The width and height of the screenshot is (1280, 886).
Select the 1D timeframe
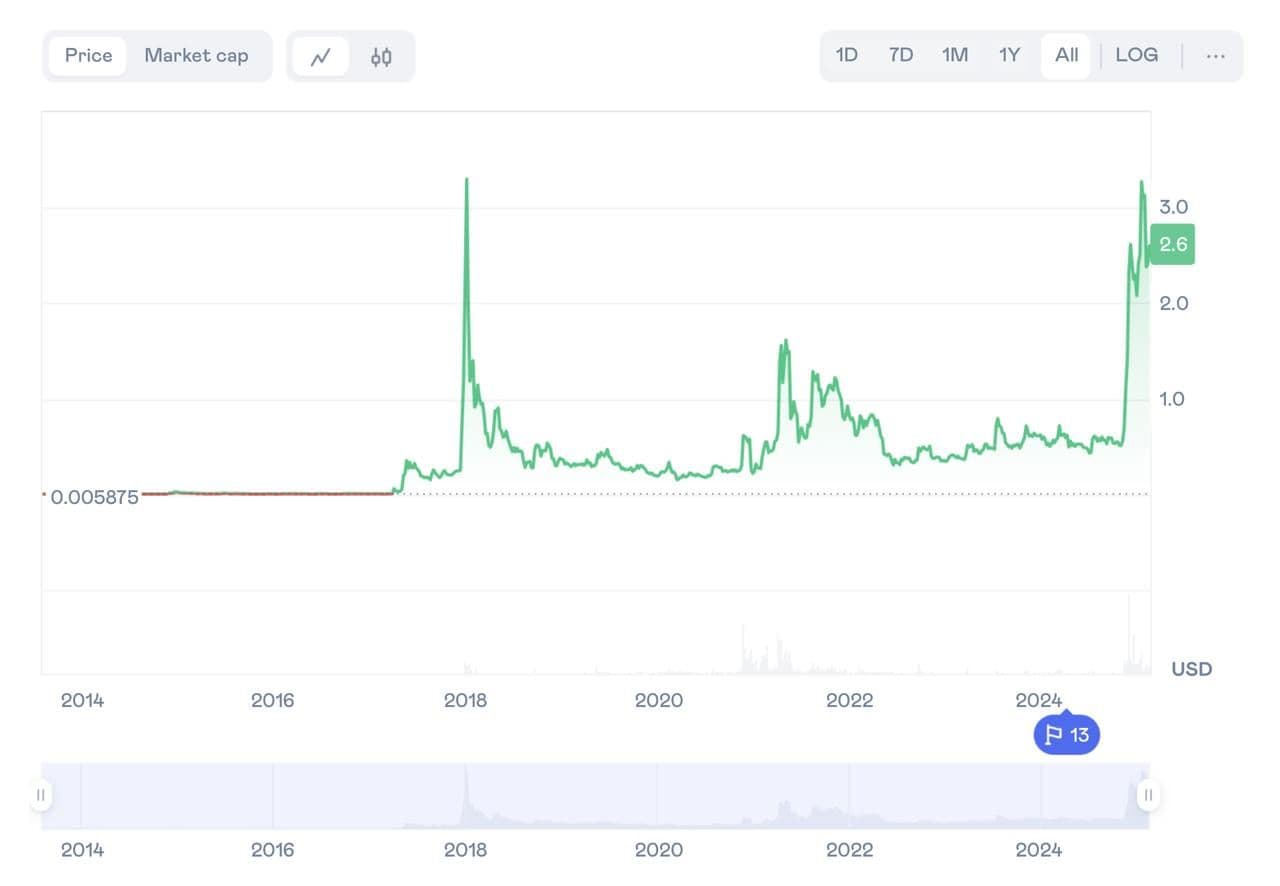tap(845, 55)
